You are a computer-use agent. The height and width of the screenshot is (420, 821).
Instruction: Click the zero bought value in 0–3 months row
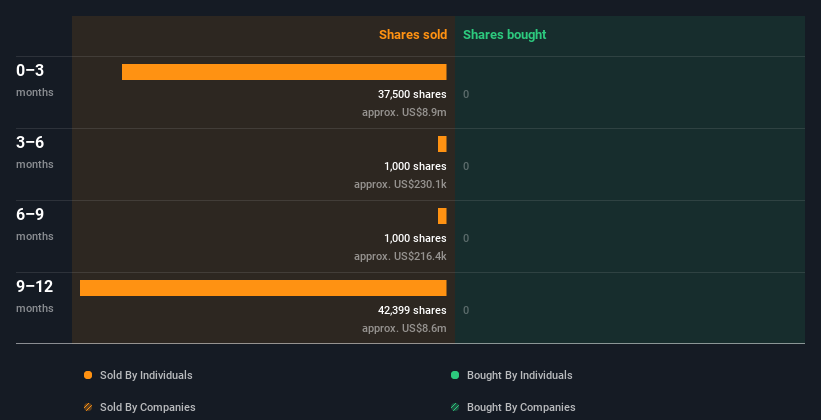click(x=466, y=94)
